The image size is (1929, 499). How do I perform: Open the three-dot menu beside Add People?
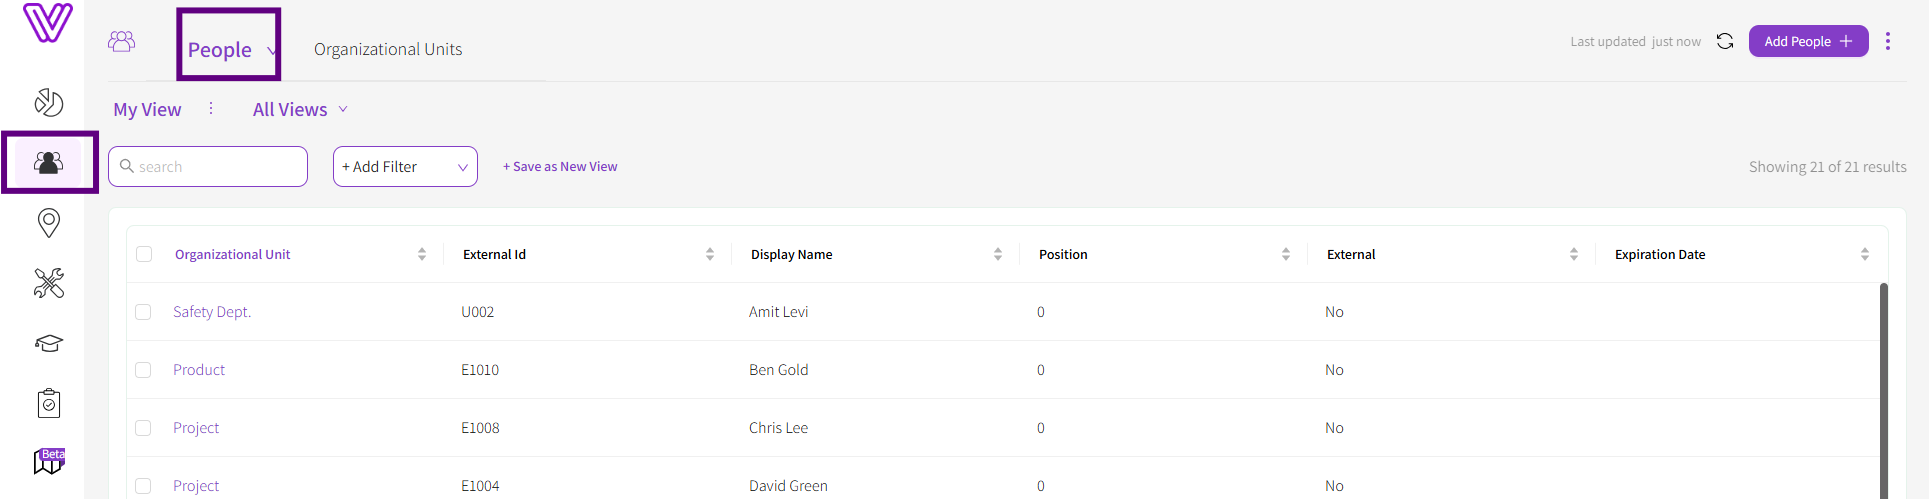click(x=1888, y=41)
